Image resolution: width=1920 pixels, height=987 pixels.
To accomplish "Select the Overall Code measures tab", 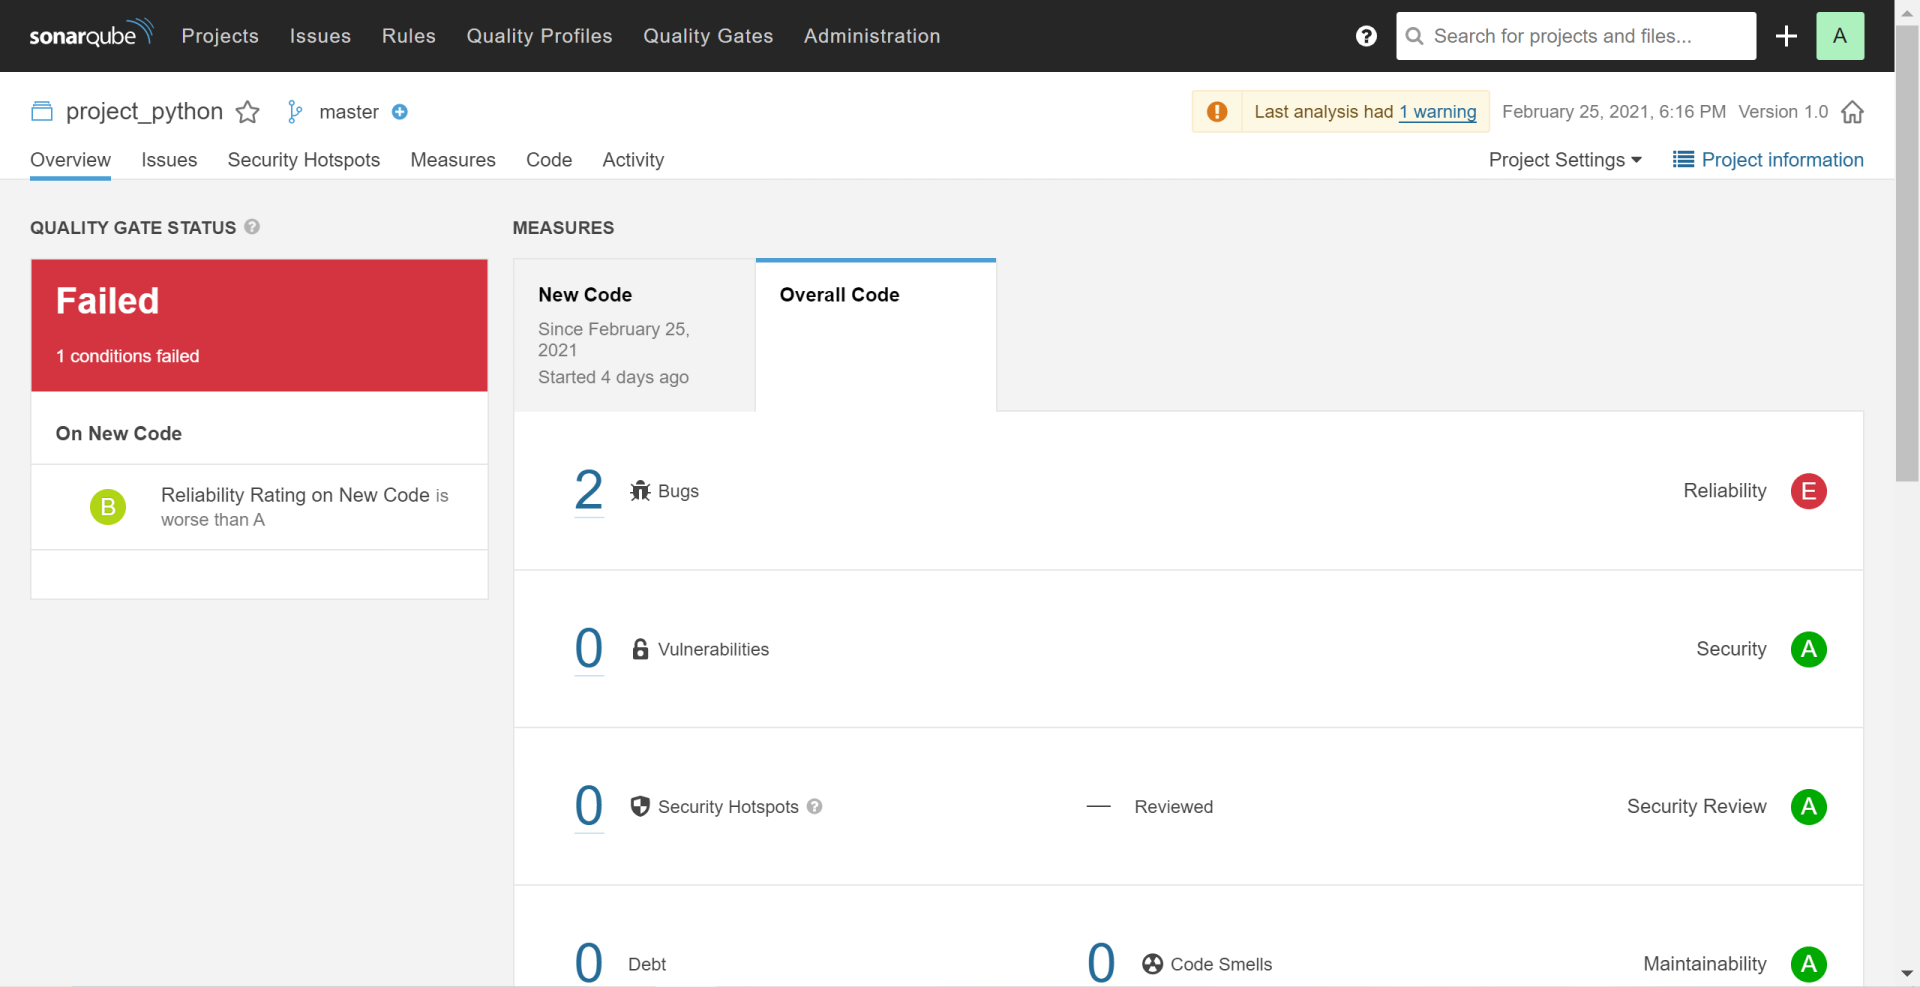I will (876, 335).
